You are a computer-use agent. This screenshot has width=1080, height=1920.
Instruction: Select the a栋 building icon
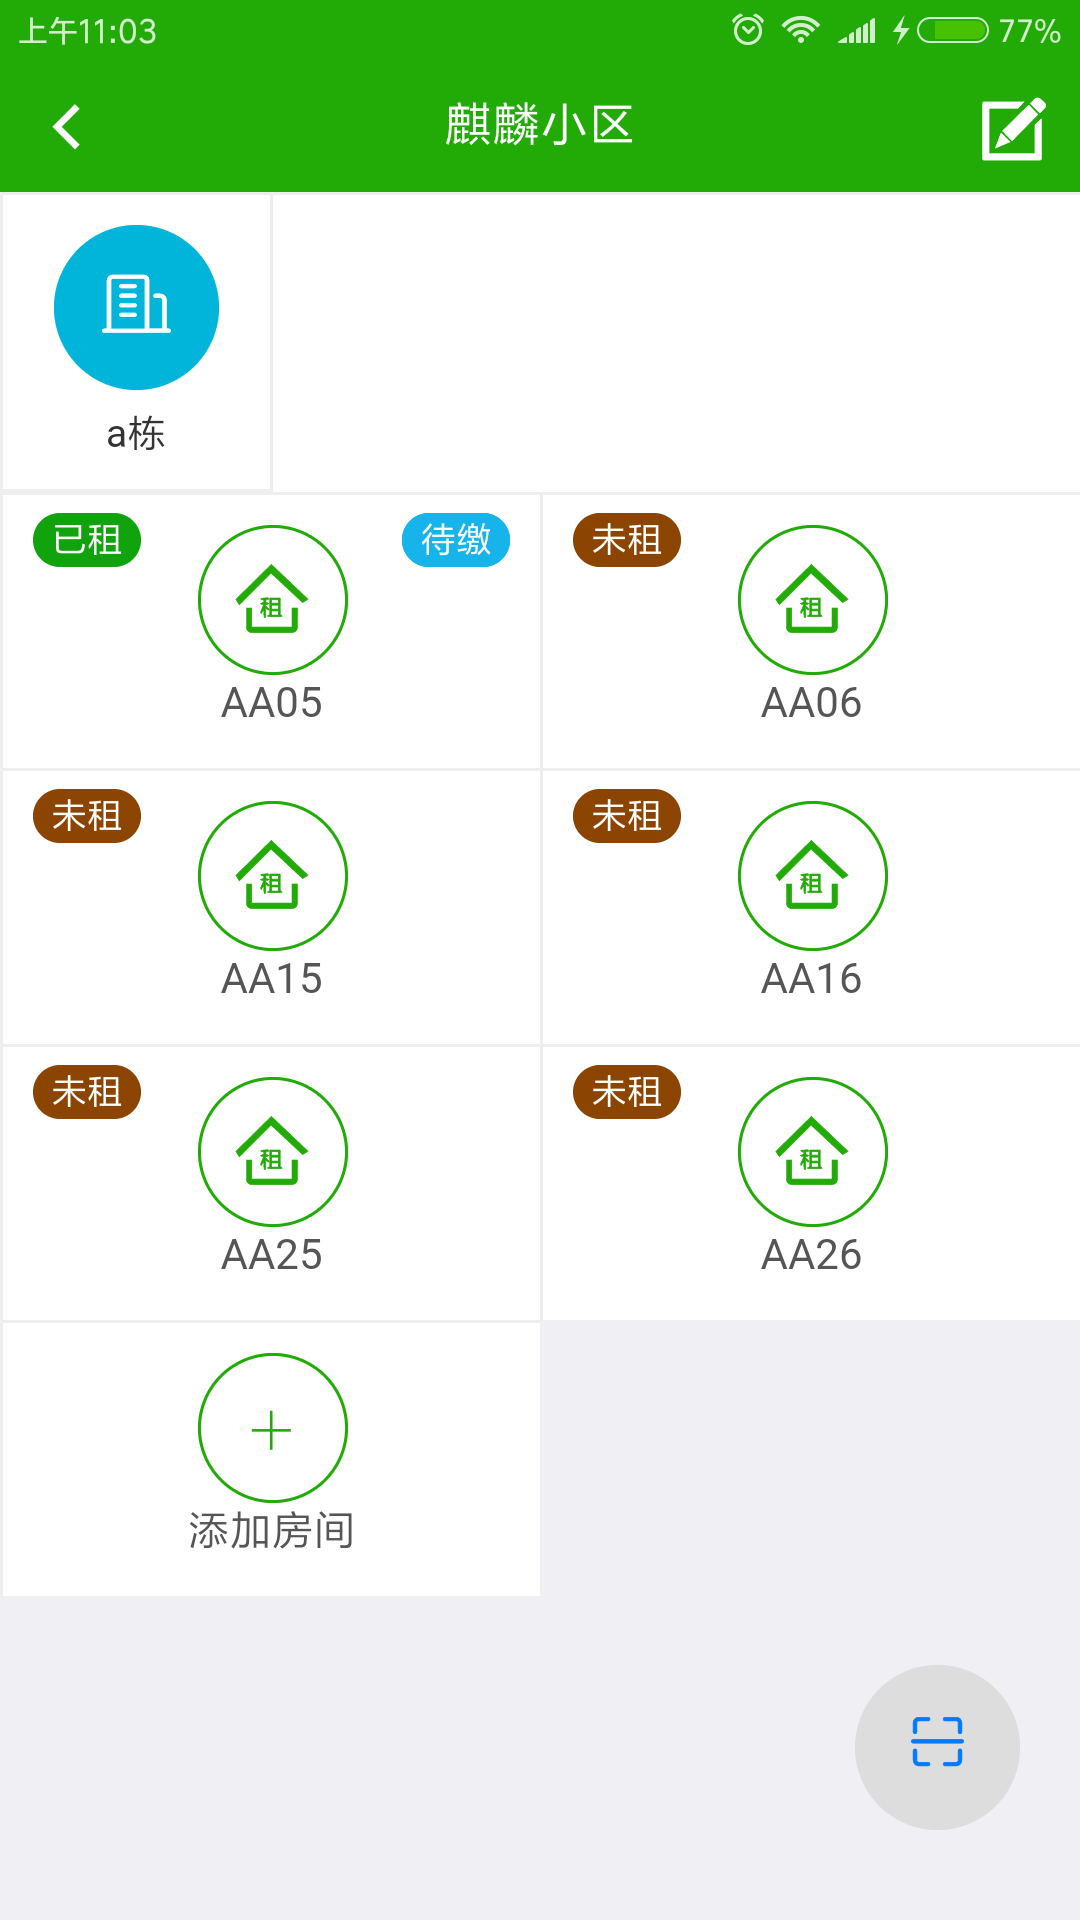[x=136, y=307]
